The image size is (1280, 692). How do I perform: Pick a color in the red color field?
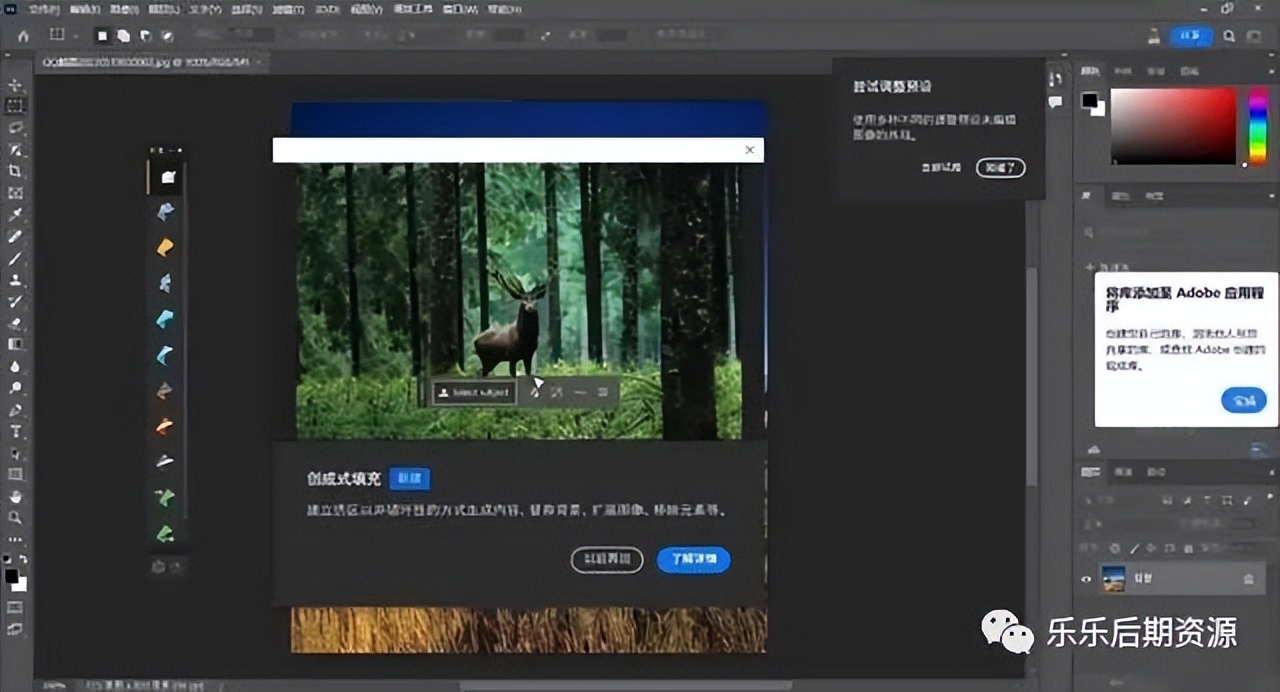click(1173, 125)
